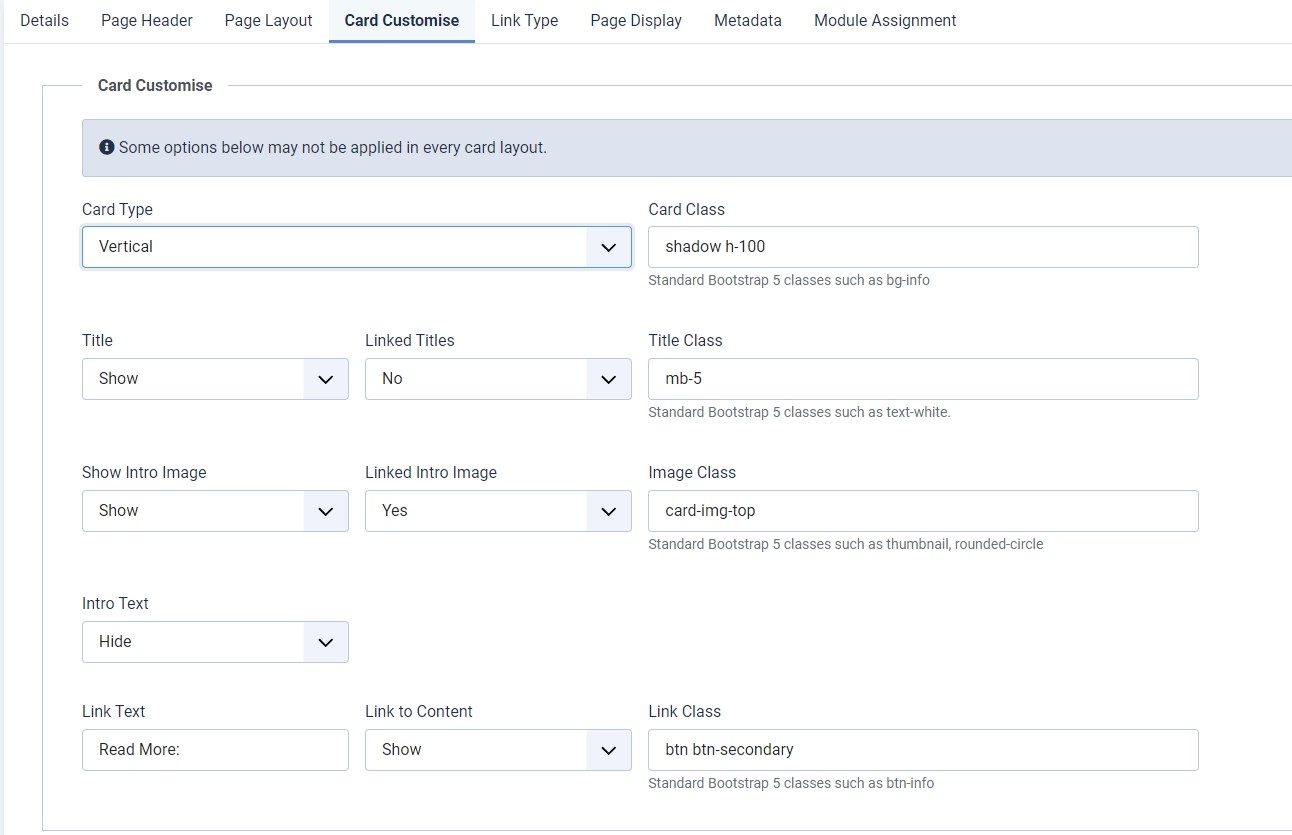1292x835 pixels.
Task: Switch to the Details tab
Action: (x=44, y=20)
